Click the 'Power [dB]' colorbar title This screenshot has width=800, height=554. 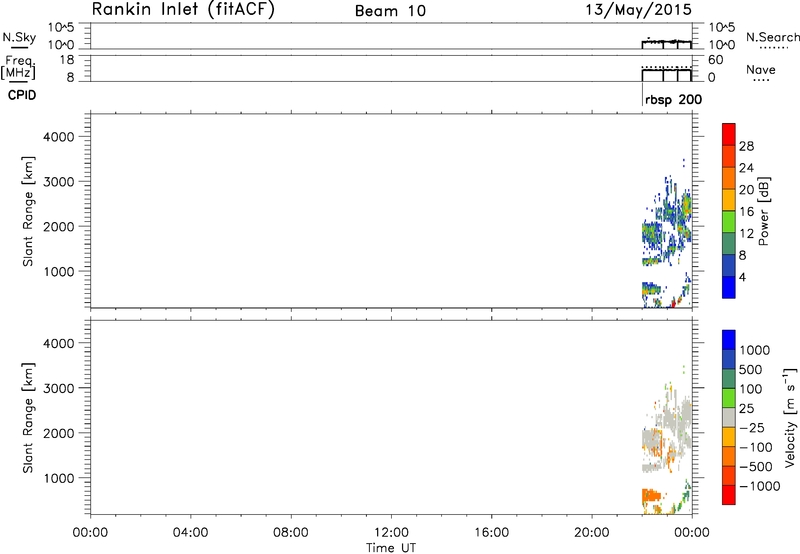pyautogui.click(x=763, y=211)
